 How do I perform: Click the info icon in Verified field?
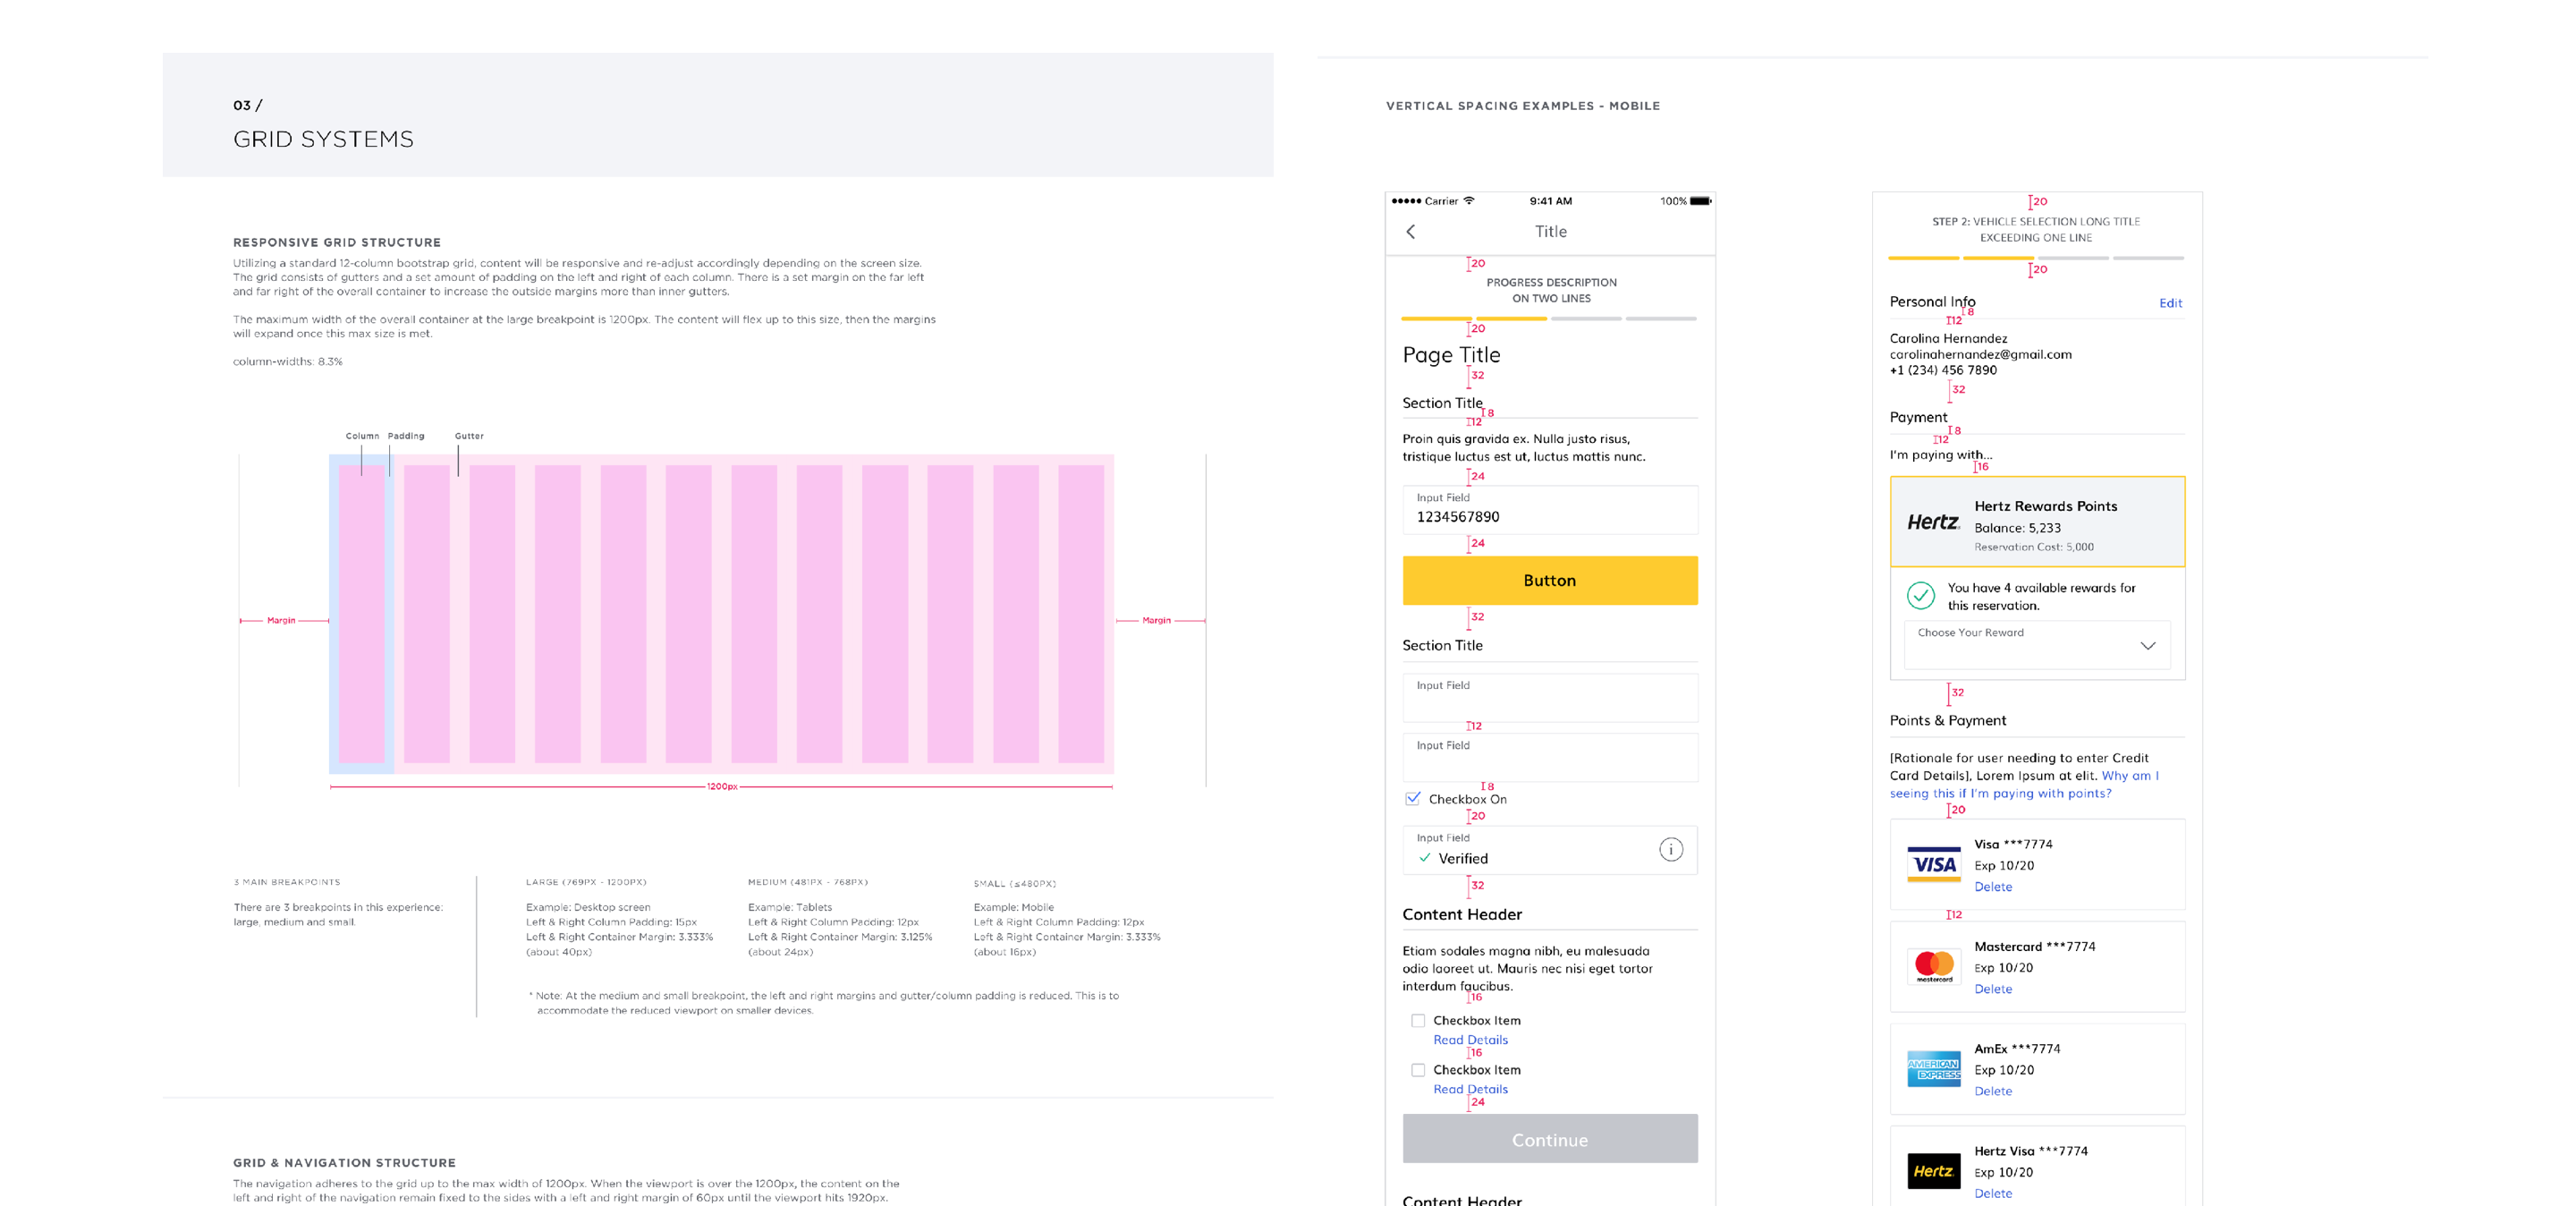coord(1671,850)
